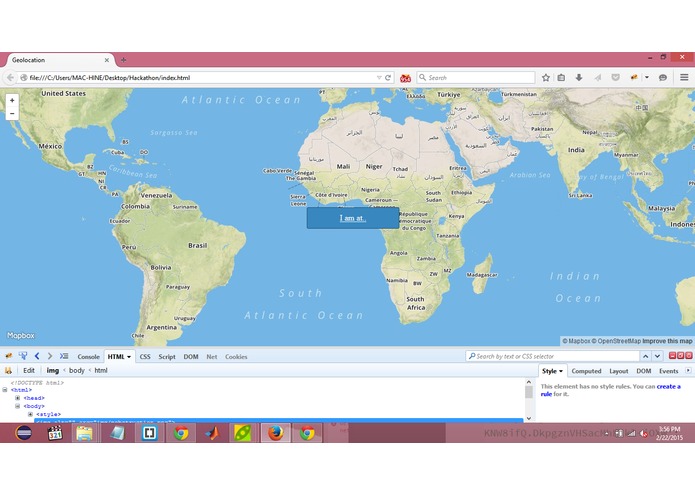This screenshot has width=695, height=494.
Task: Zoom in the map with plus button
Action: click(12, 100)
